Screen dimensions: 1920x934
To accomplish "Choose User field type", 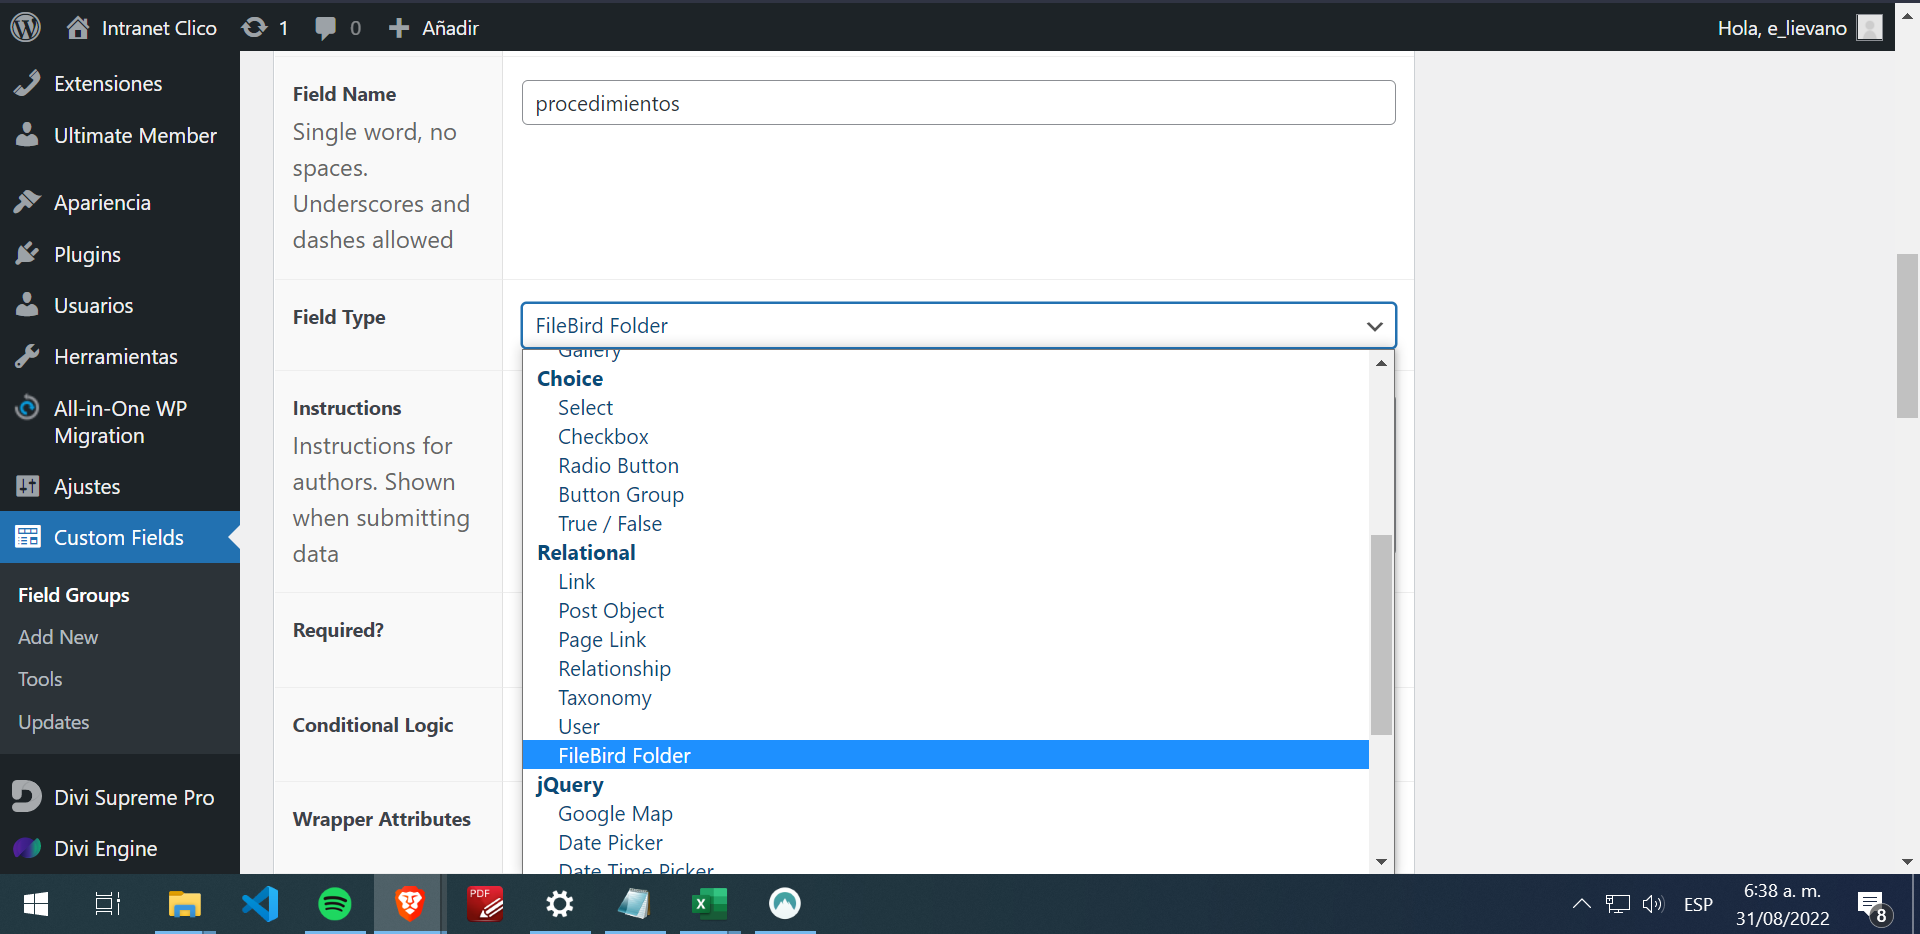I will (x=579, y=726).
